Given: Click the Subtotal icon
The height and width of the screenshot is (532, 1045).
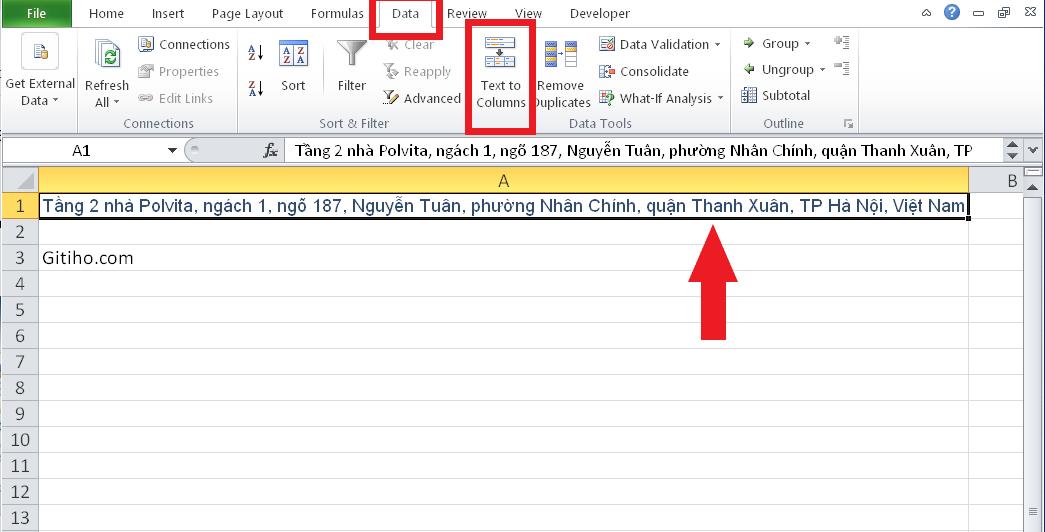Looking at the screenshot, I should pos(749,95).
